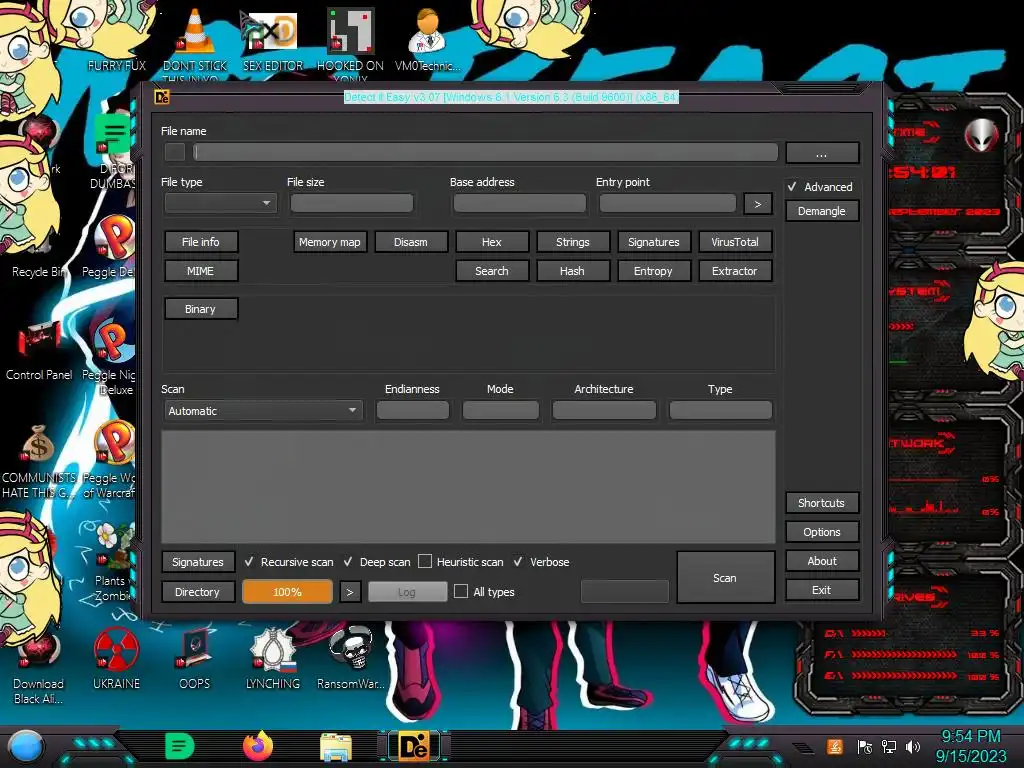
Task: Click the Directory button
Action: tap(198, 592)
